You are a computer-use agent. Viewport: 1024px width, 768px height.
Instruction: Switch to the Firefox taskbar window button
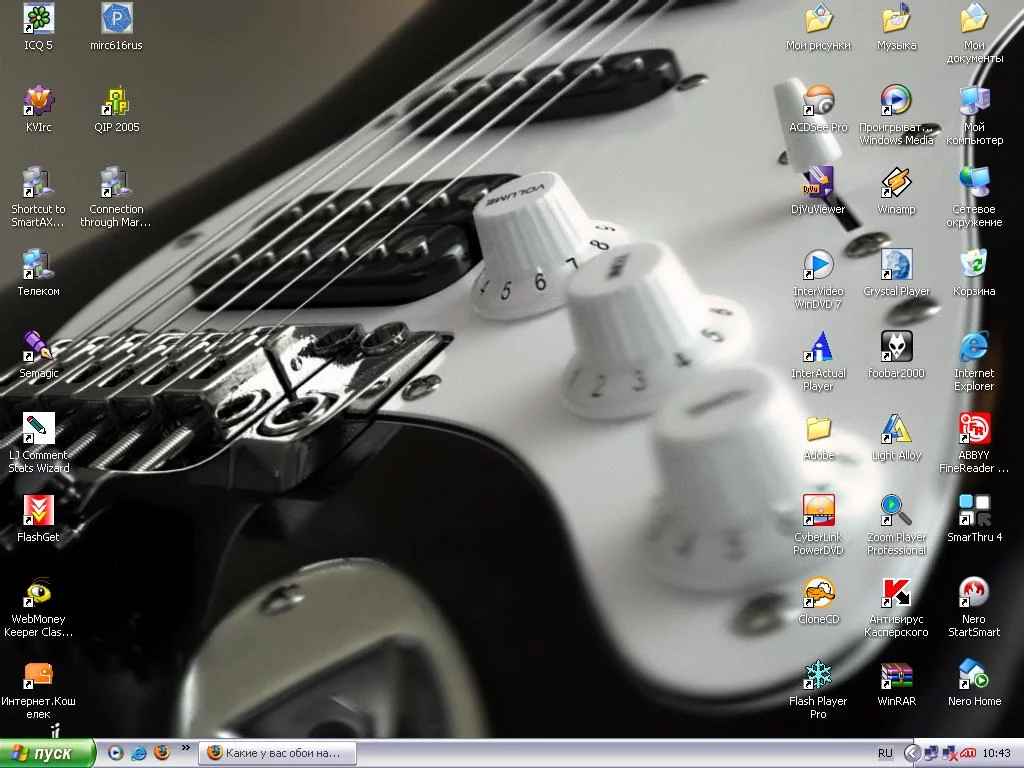(x=275, y=753)
